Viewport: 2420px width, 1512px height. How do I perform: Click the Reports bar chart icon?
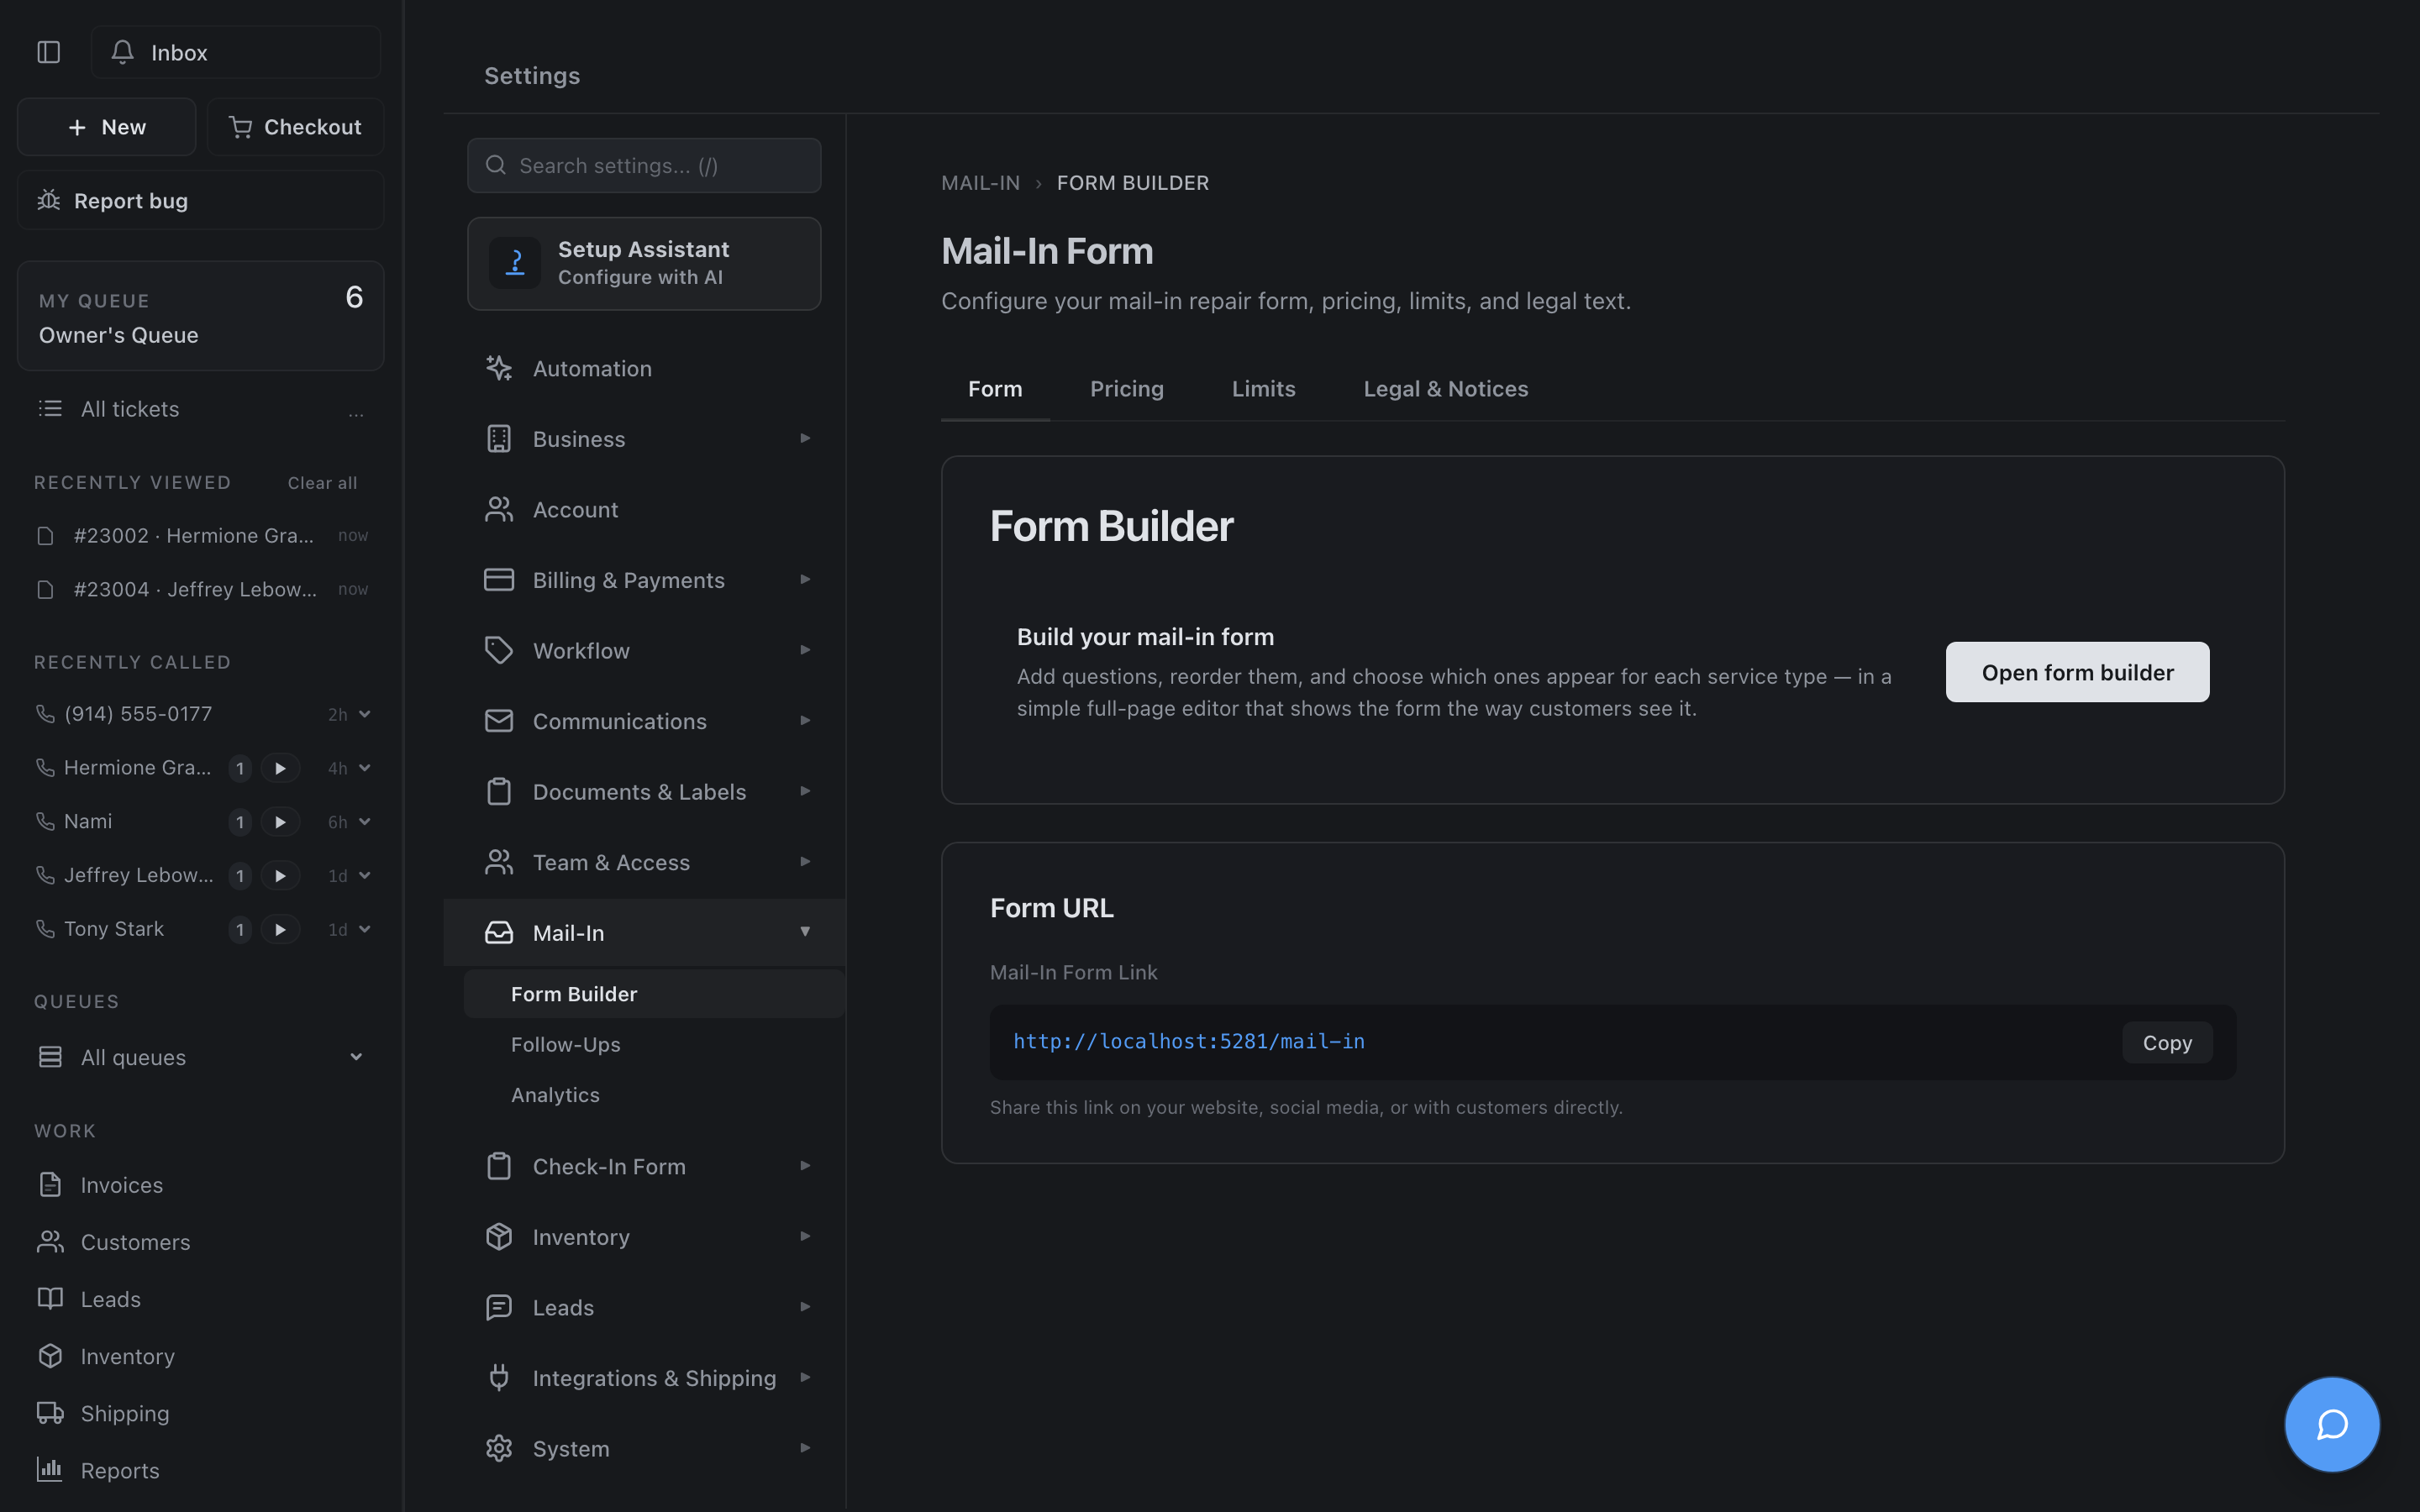pos(50,1469)
